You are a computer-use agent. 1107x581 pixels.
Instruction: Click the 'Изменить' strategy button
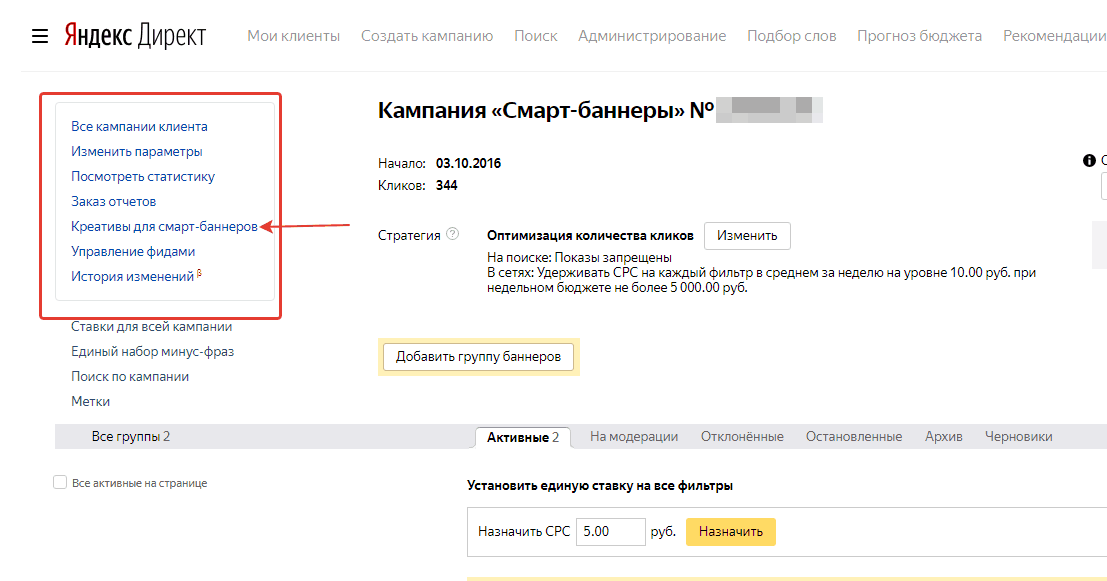pyautogui.click(x=747, y=236)
